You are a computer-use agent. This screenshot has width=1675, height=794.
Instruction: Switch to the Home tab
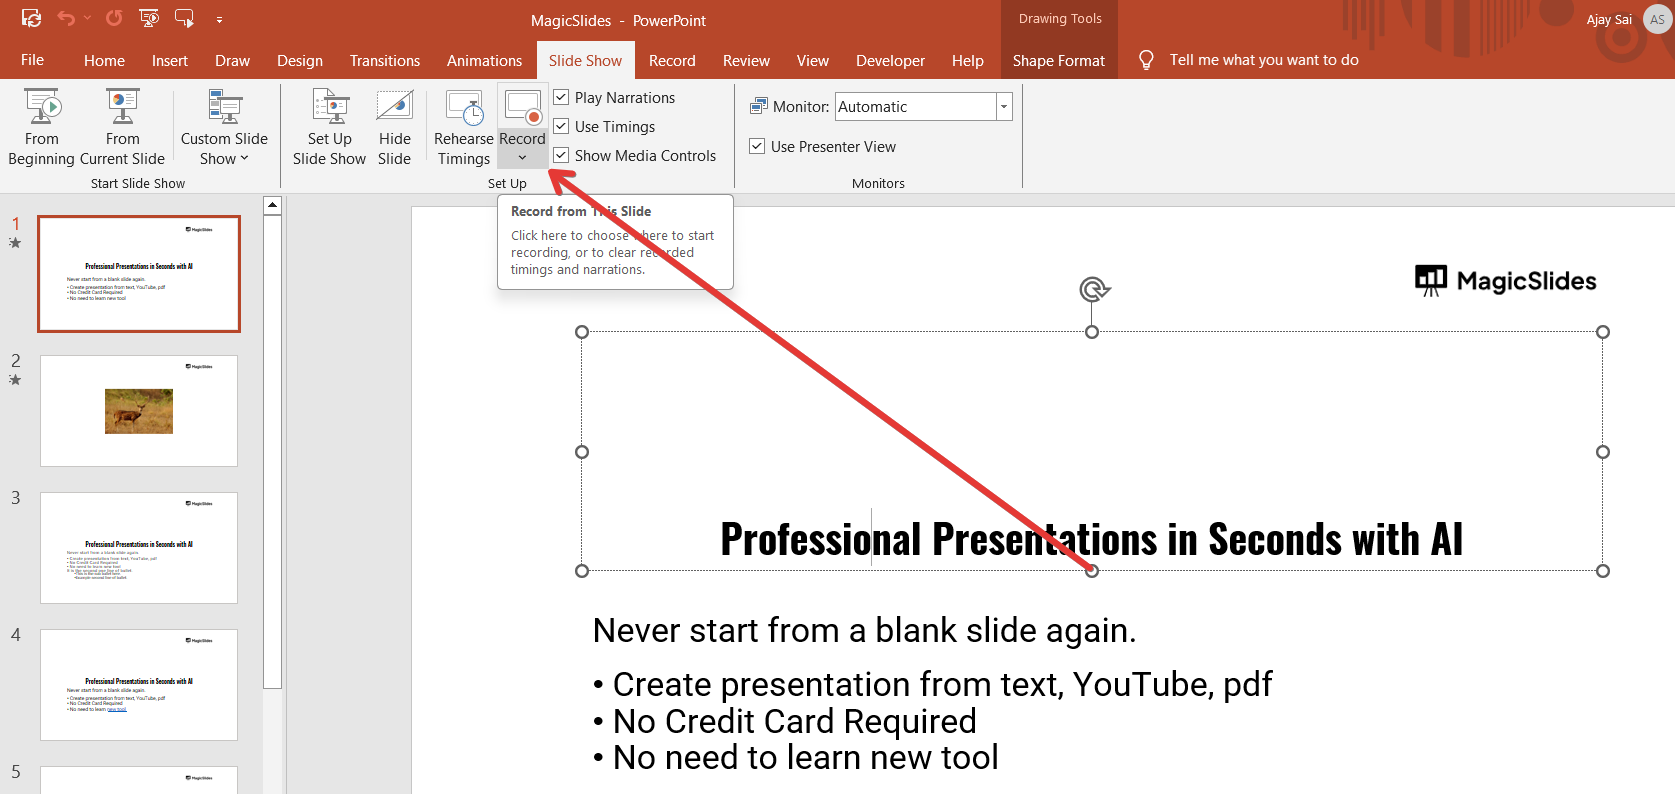[x=104, y=60]
